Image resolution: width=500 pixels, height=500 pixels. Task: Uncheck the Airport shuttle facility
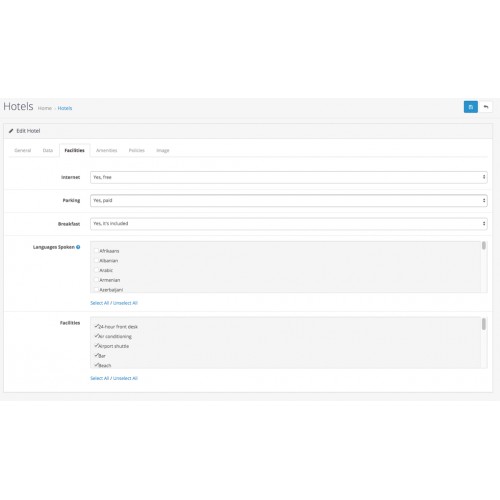point(97,346)
